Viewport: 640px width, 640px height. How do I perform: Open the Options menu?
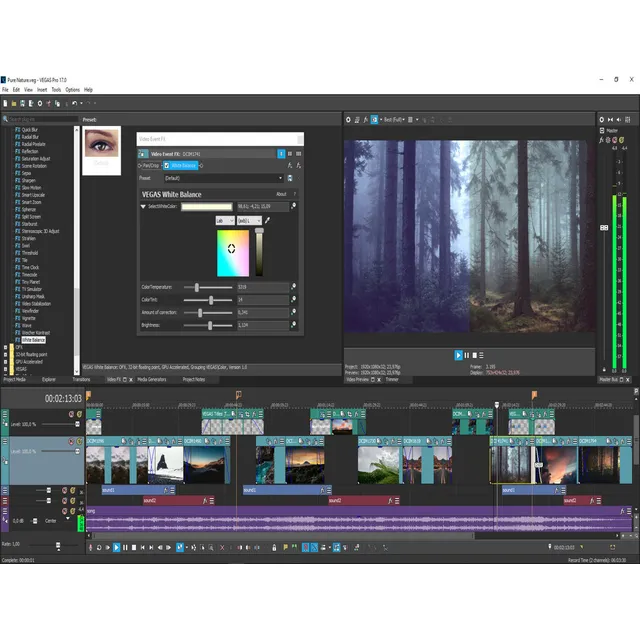73,90
